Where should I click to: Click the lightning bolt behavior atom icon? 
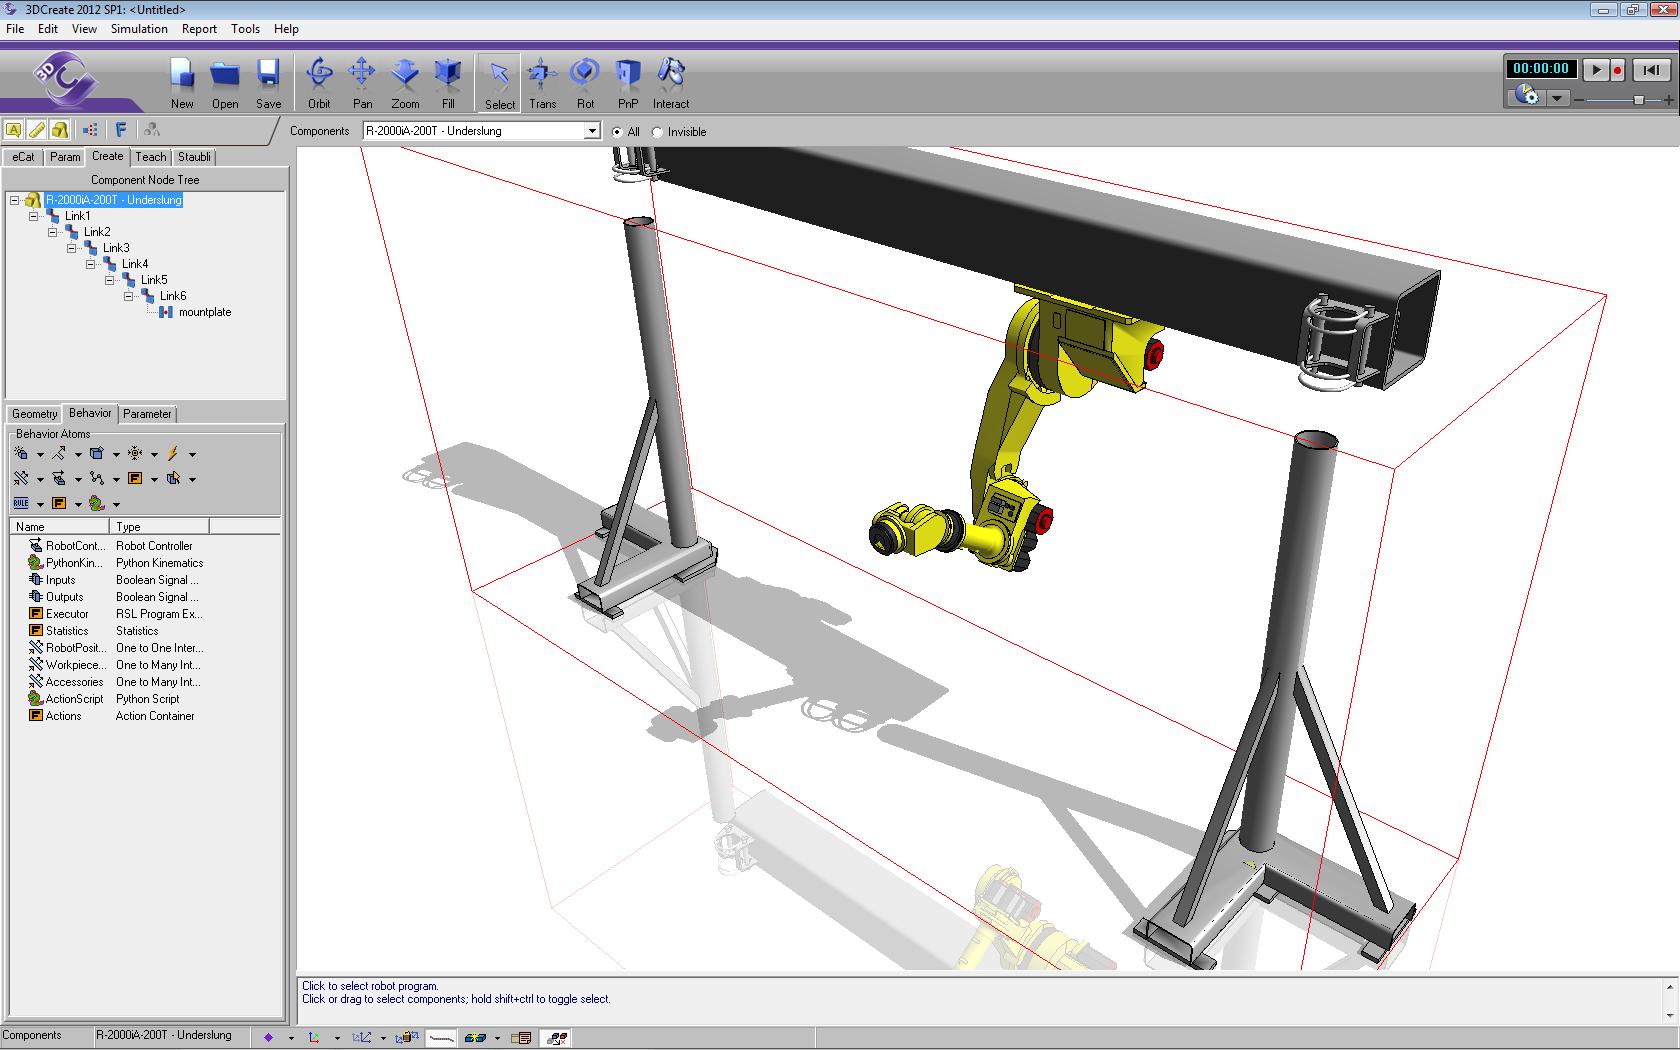(x=173, y=453)
